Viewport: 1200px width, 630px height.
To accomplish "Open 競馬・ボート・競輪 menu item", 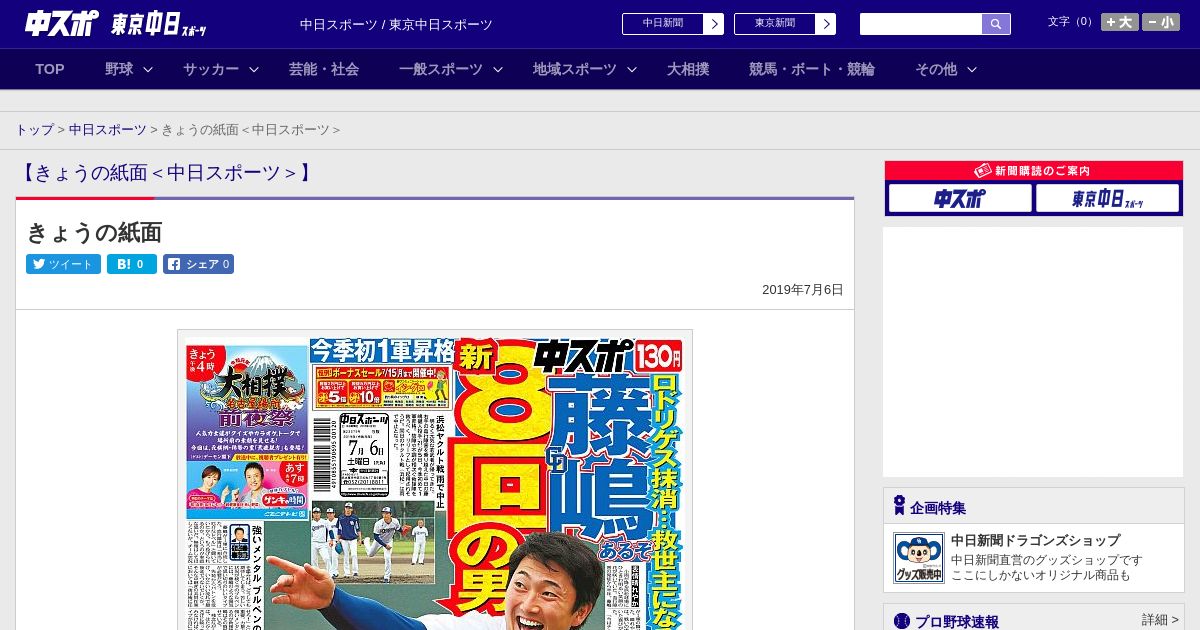I will pyautogui.click(x=812, y=69).
